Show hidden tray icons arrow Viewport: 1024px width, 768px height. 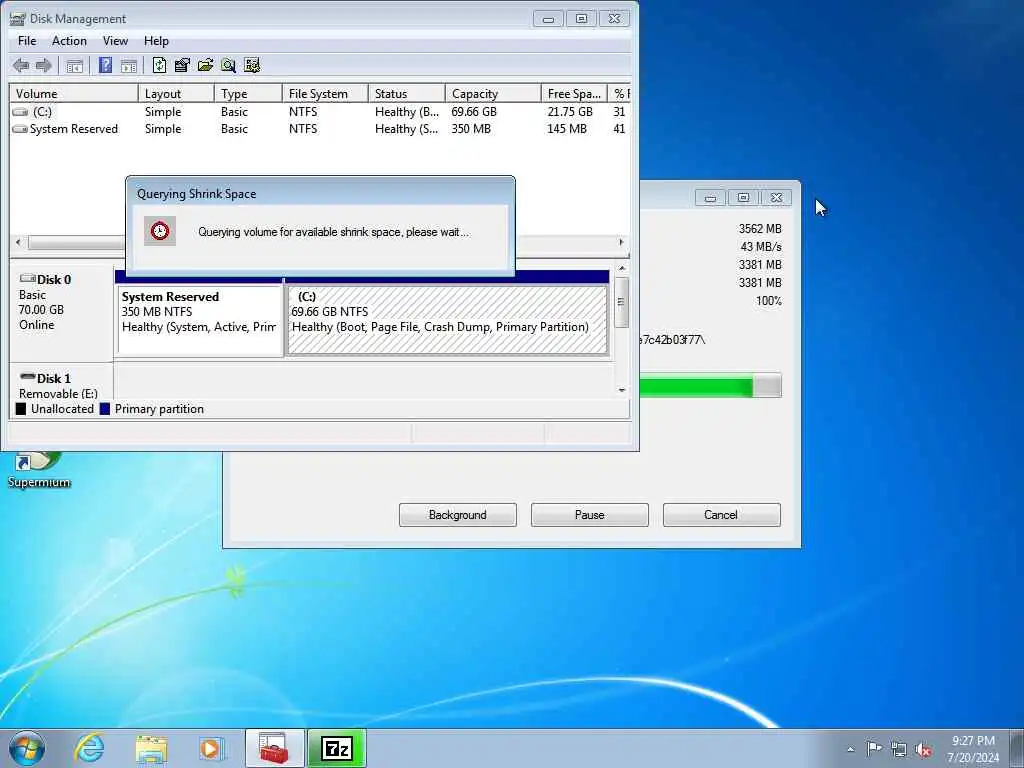click(x=850, y=749)
